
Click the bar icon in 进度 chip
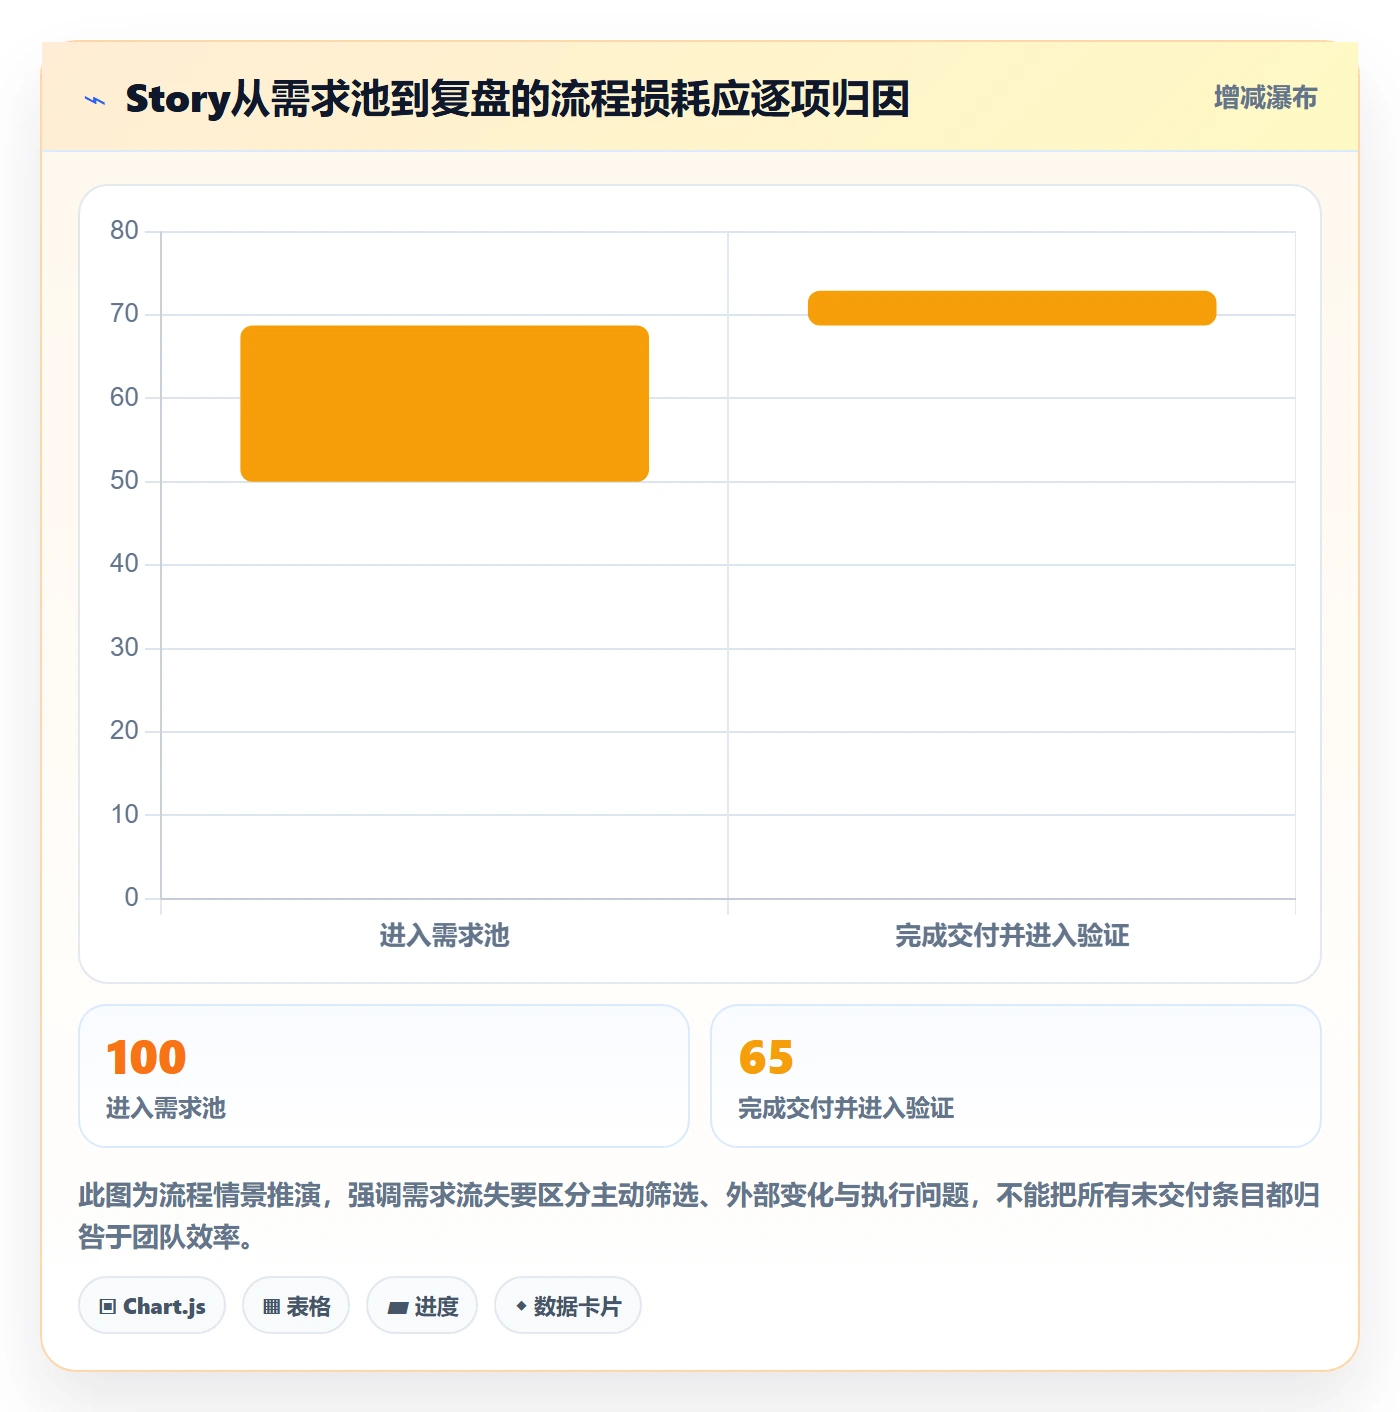click(x=397, y=1307)
